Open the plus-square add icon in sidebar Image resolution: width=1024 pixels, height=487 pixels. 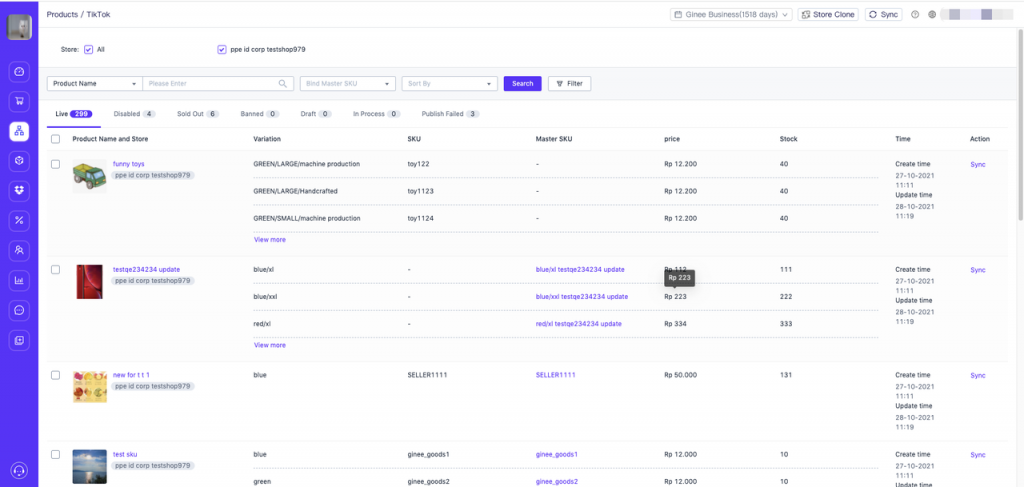click(x=19, y=340)
